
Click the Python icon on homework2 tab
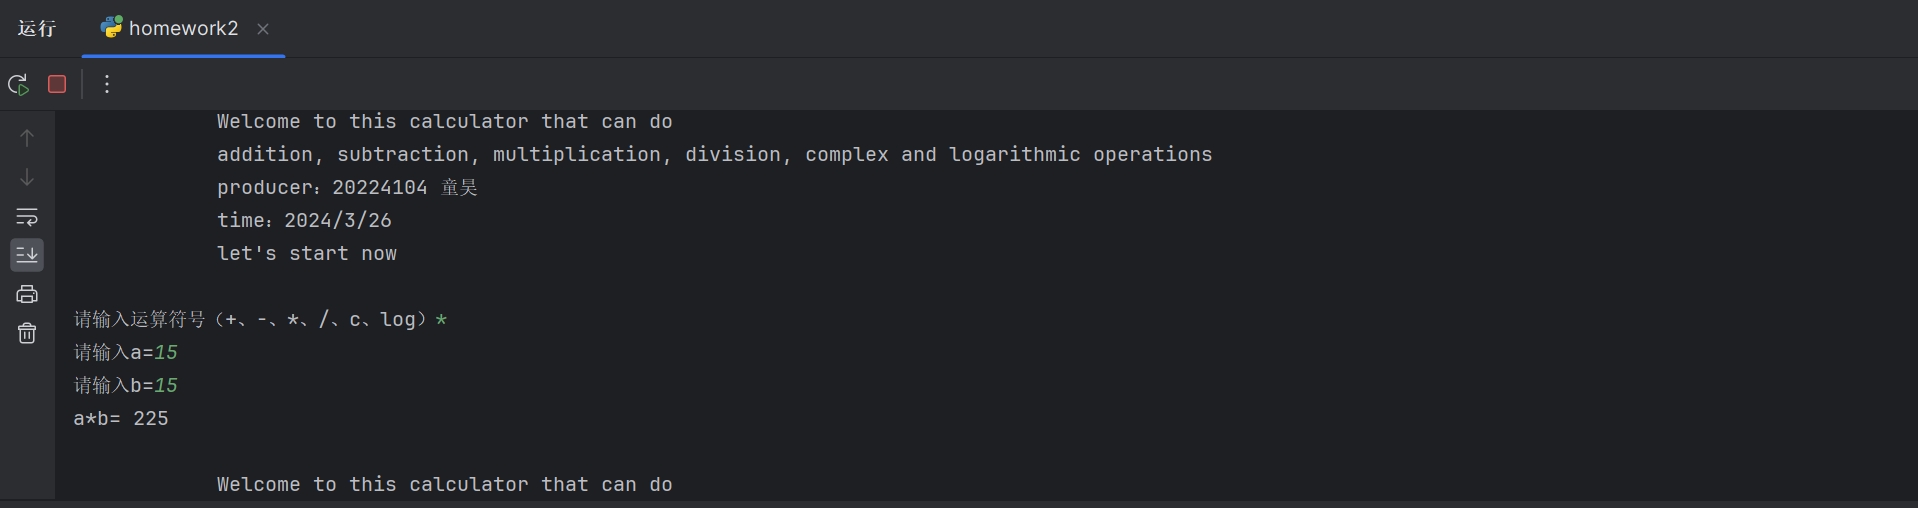click(112, 27)
